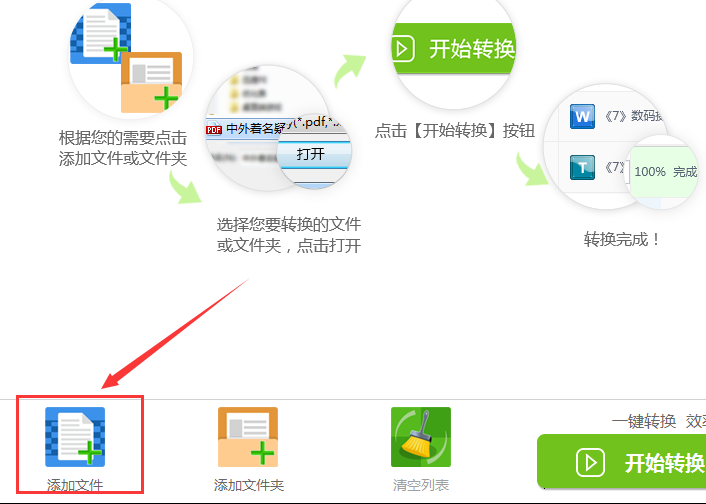Viewport: 706px width, 504px height.
Task: Click the 清空列表 text label
Action: point(421,486)
